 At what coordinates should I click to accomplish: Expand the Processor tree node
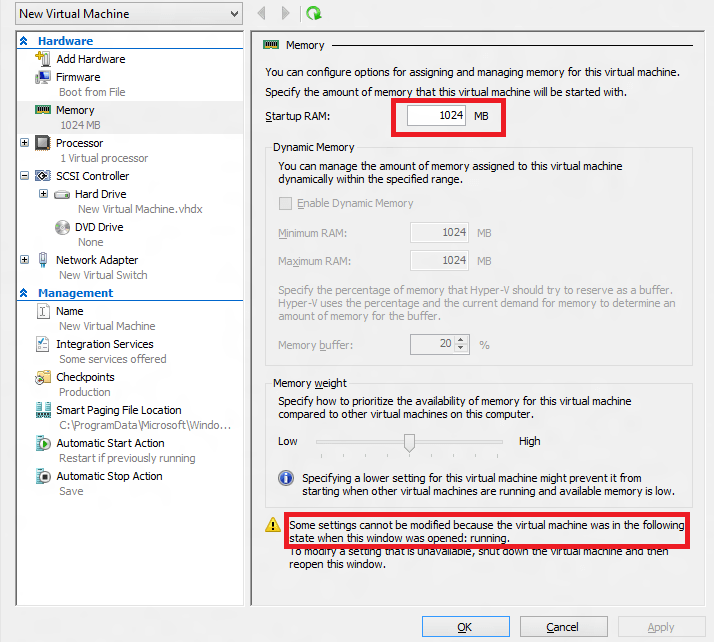(x=24, y=143)
